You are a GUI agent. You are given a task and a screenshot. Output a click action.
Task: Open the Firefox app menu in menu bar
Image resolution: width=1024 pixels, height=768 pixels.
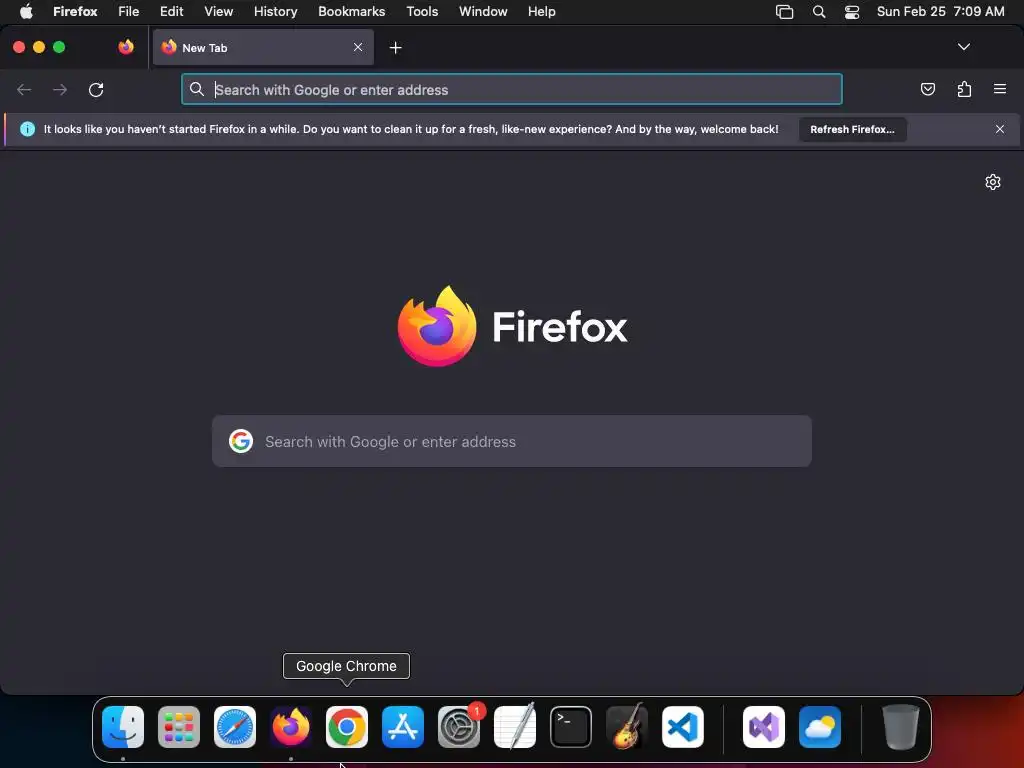pyautogui.click(x=75, y=11)
